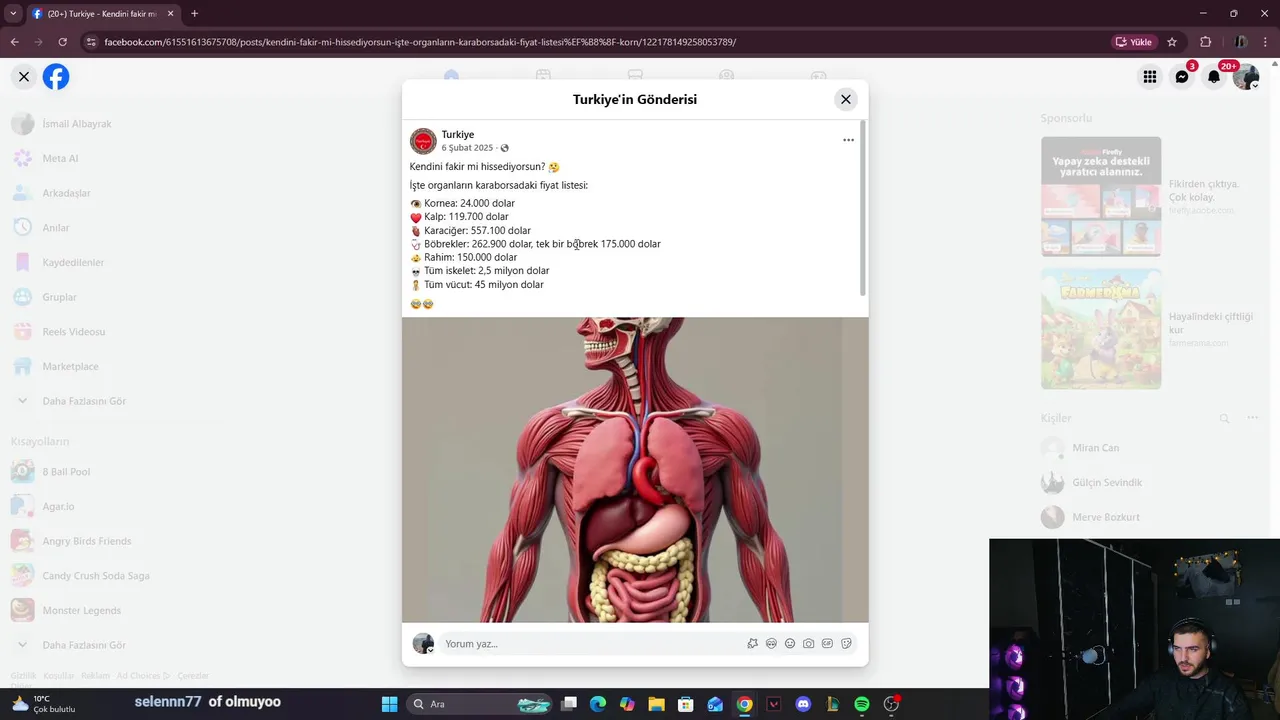Open a new browser tab

coord(194,14)
